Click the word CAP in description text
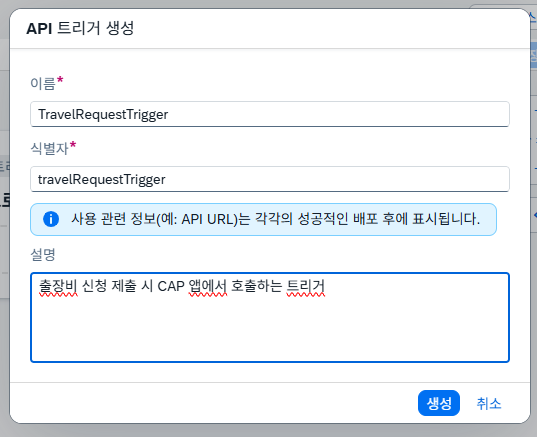 pos(171,286)
